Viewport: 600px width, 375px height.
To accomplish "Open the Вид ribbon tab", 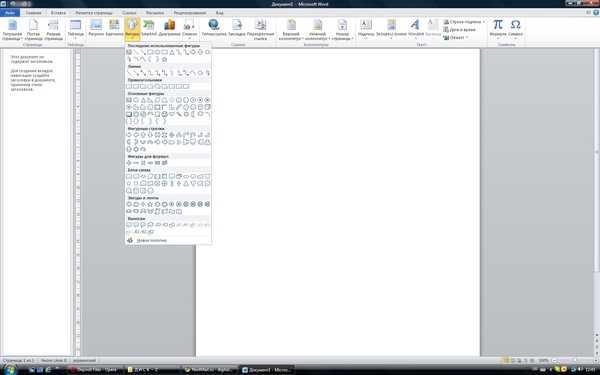I will click(x=219, y=13).
